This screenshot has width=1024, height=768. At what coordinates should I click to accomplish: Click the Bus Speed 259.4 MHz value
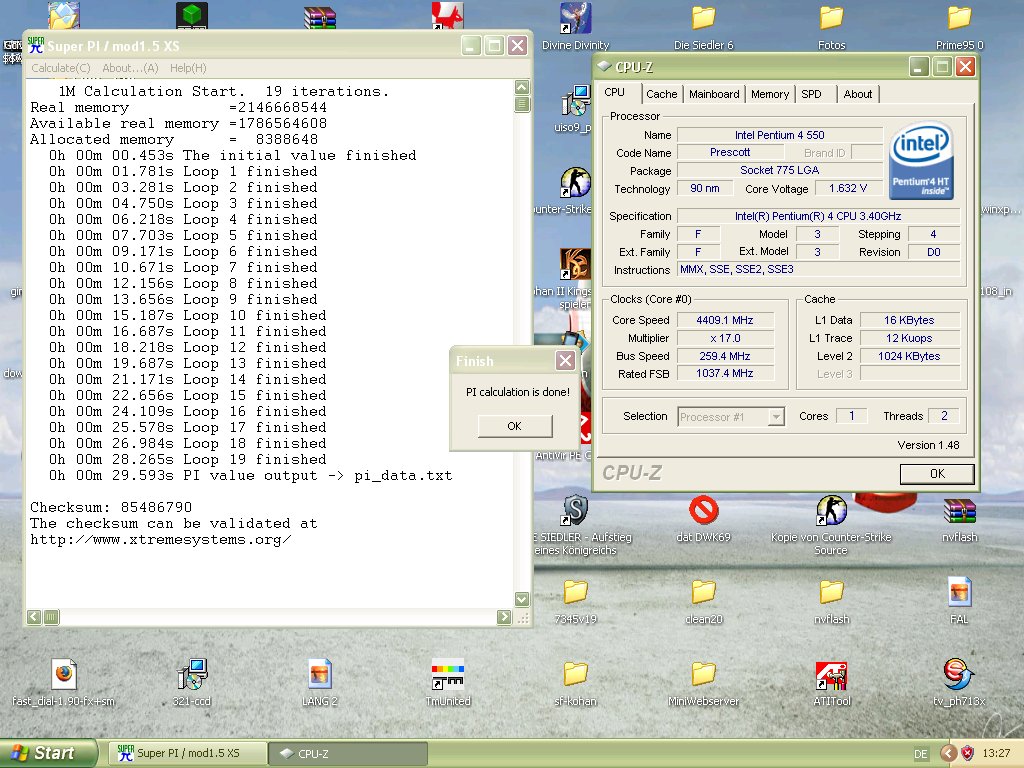pos(725,356)
